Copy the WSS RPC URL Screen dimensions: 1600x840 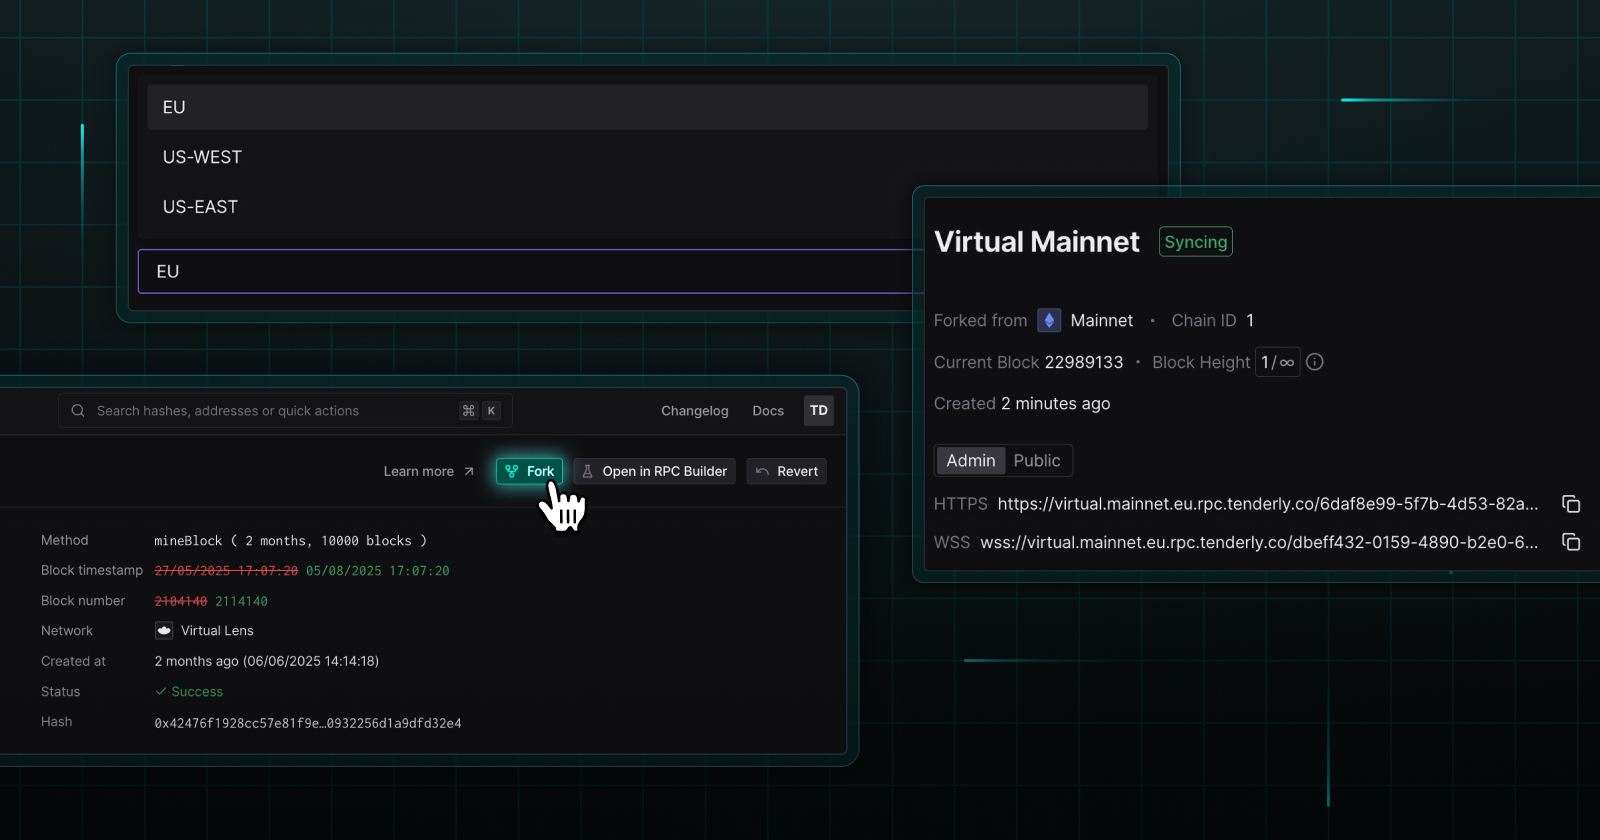(1571, 542)
